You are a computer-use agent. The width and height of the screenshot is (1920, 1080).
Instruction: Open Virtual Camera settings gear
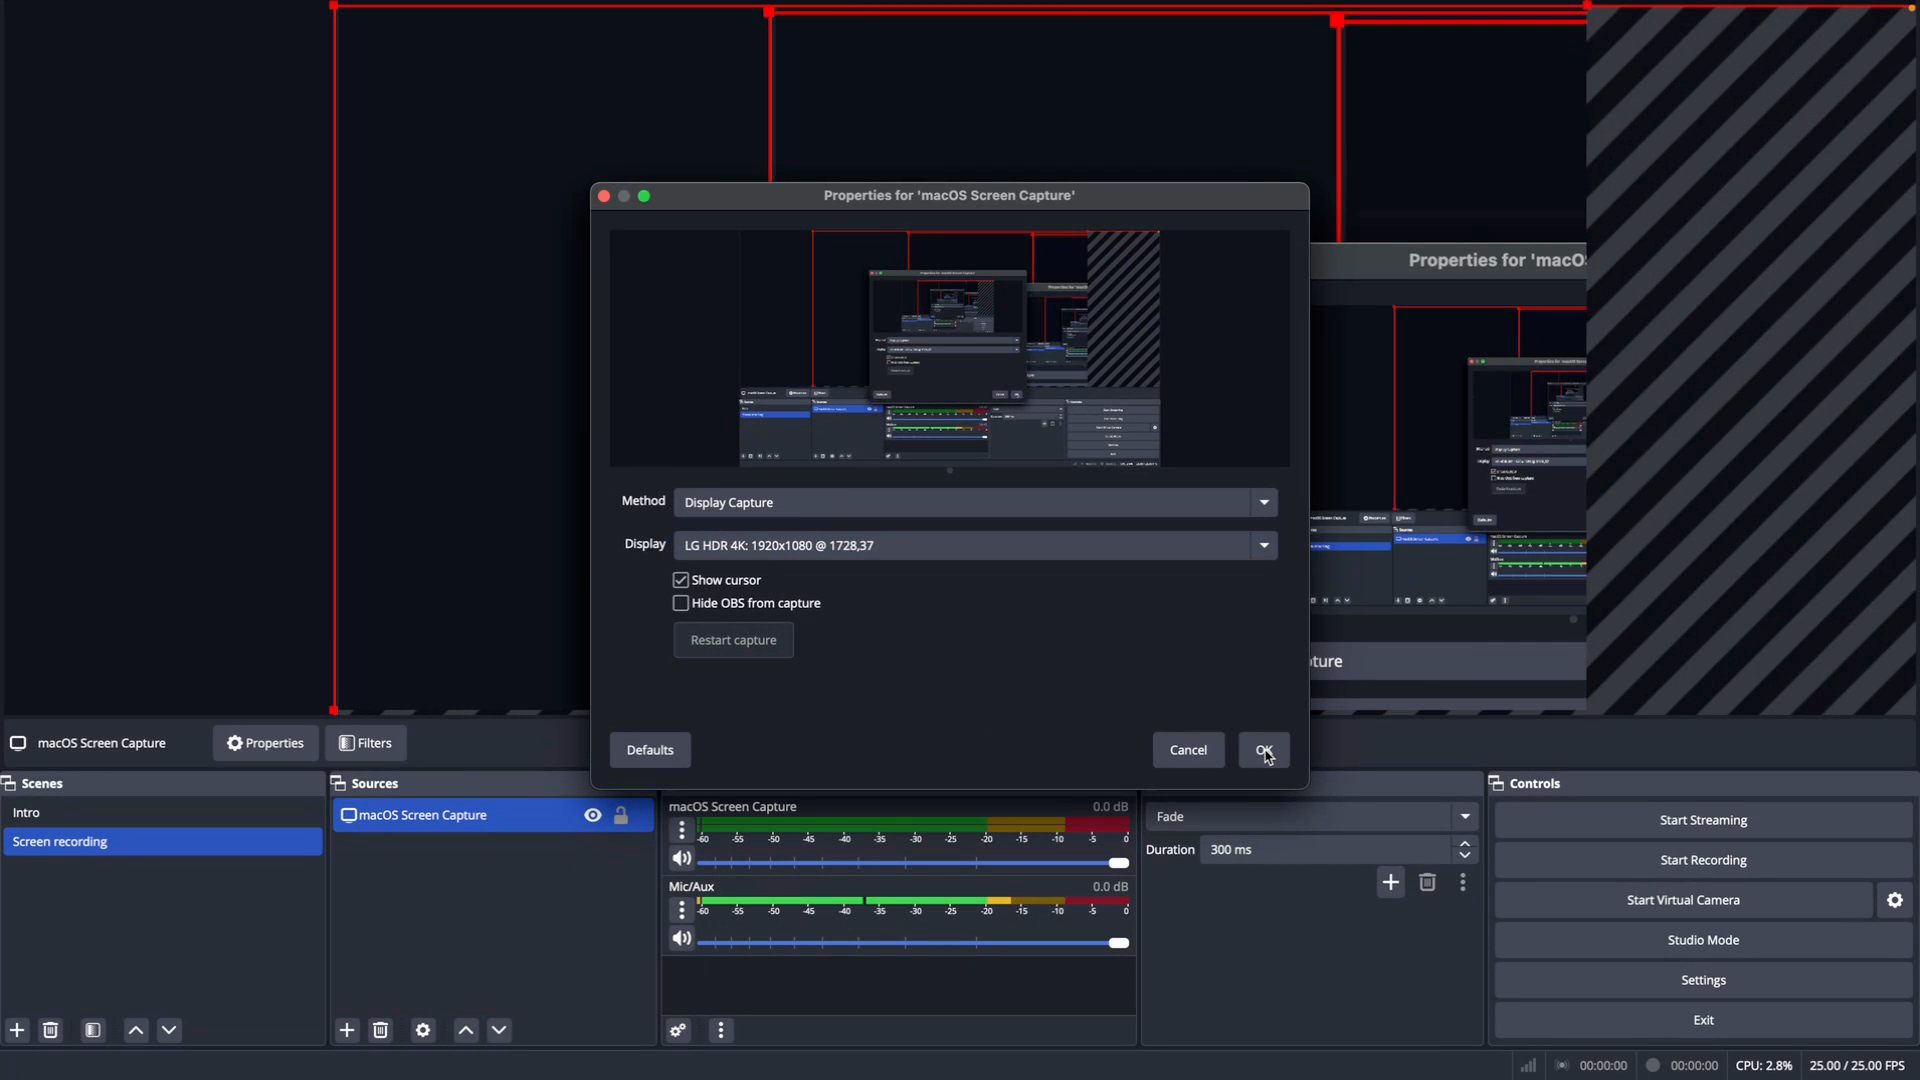[x=1895, y=900]
